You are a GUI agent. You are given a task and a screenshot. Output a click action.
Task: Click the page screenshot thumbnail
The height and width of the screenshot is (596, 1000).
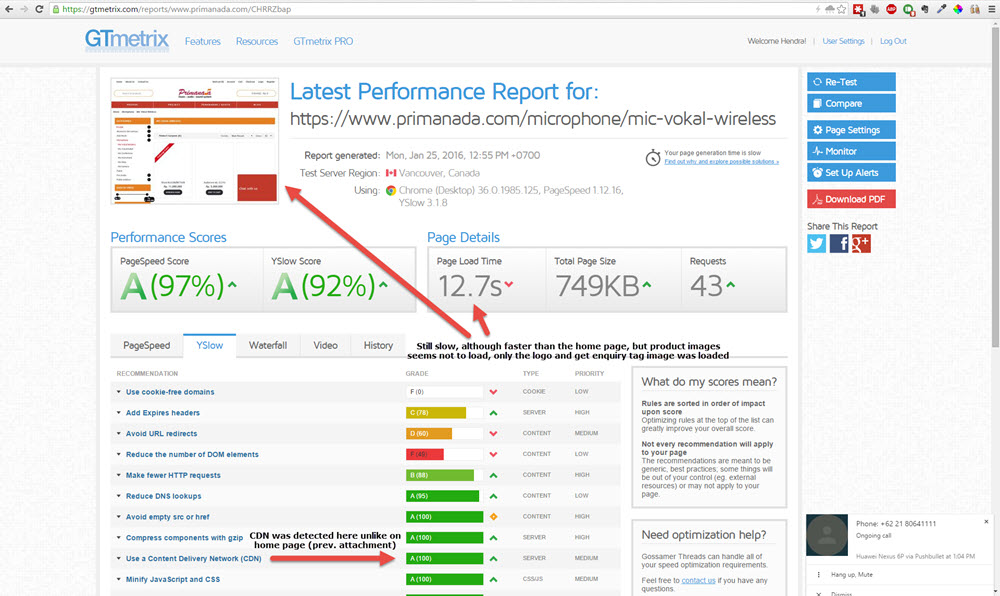[x=195, y=140]
